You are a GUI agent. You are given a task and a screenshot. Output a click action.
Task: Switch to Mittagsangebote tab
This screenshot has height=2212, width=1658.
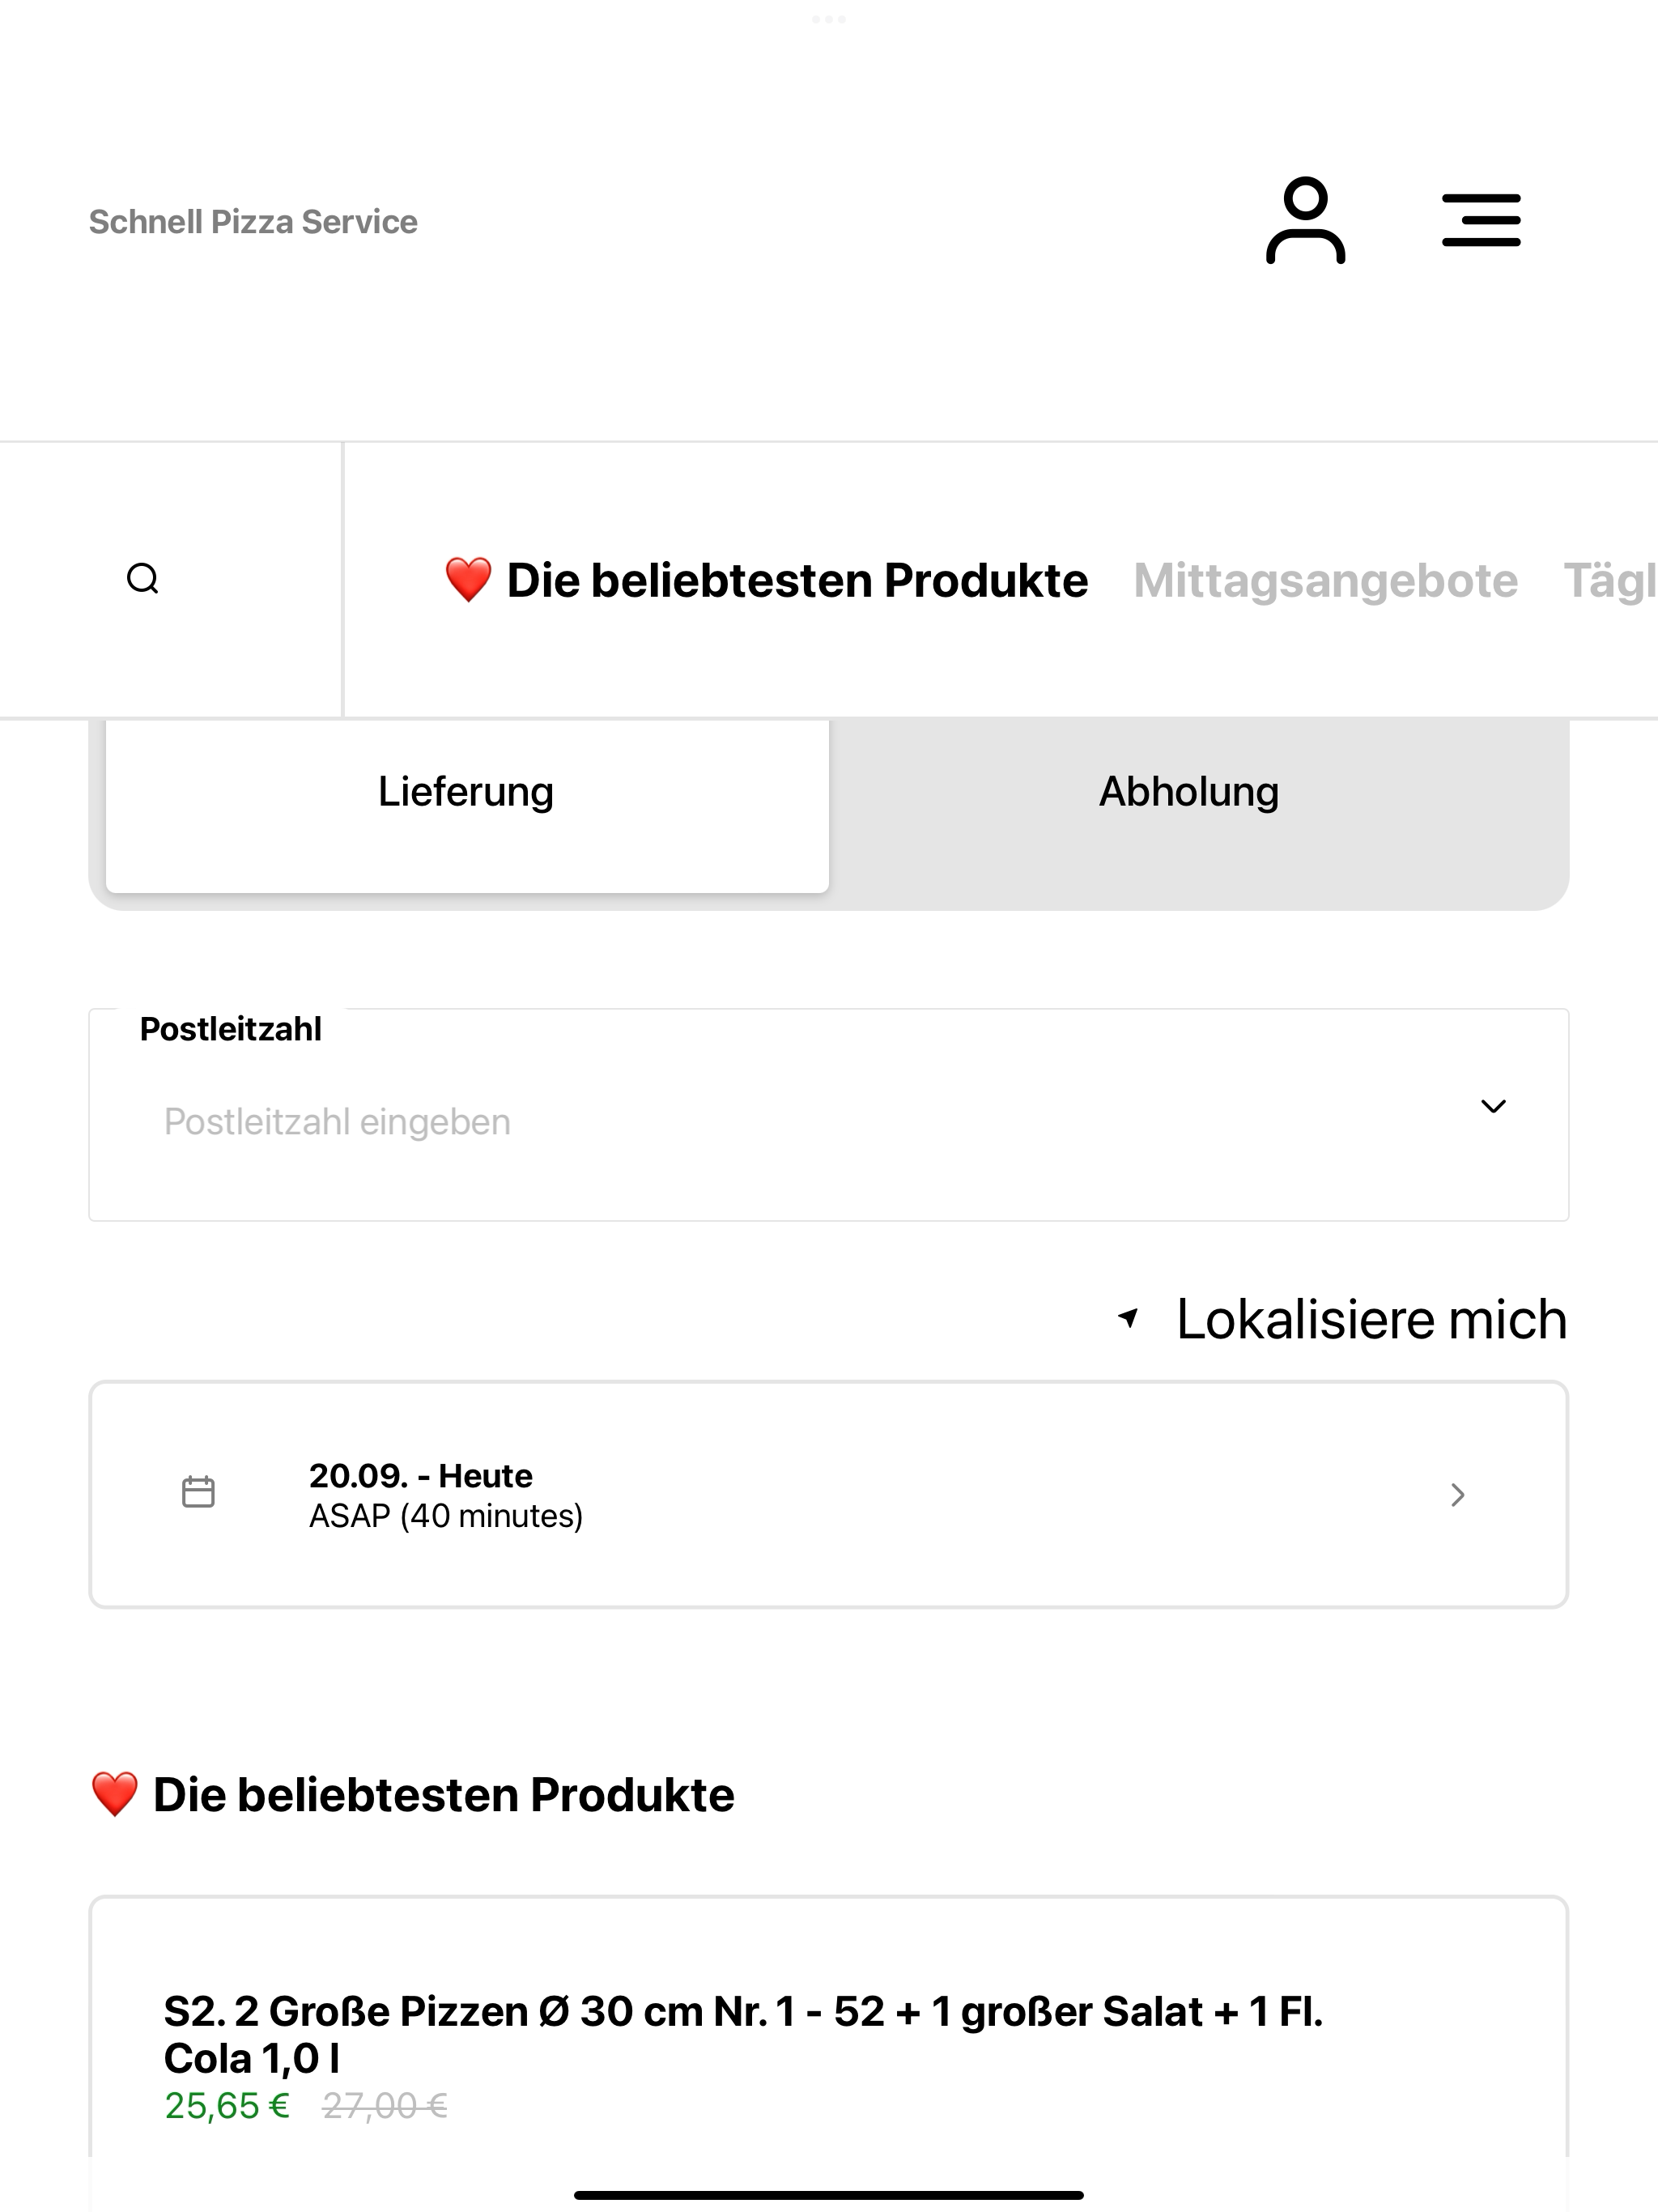tap(1325, 581)
